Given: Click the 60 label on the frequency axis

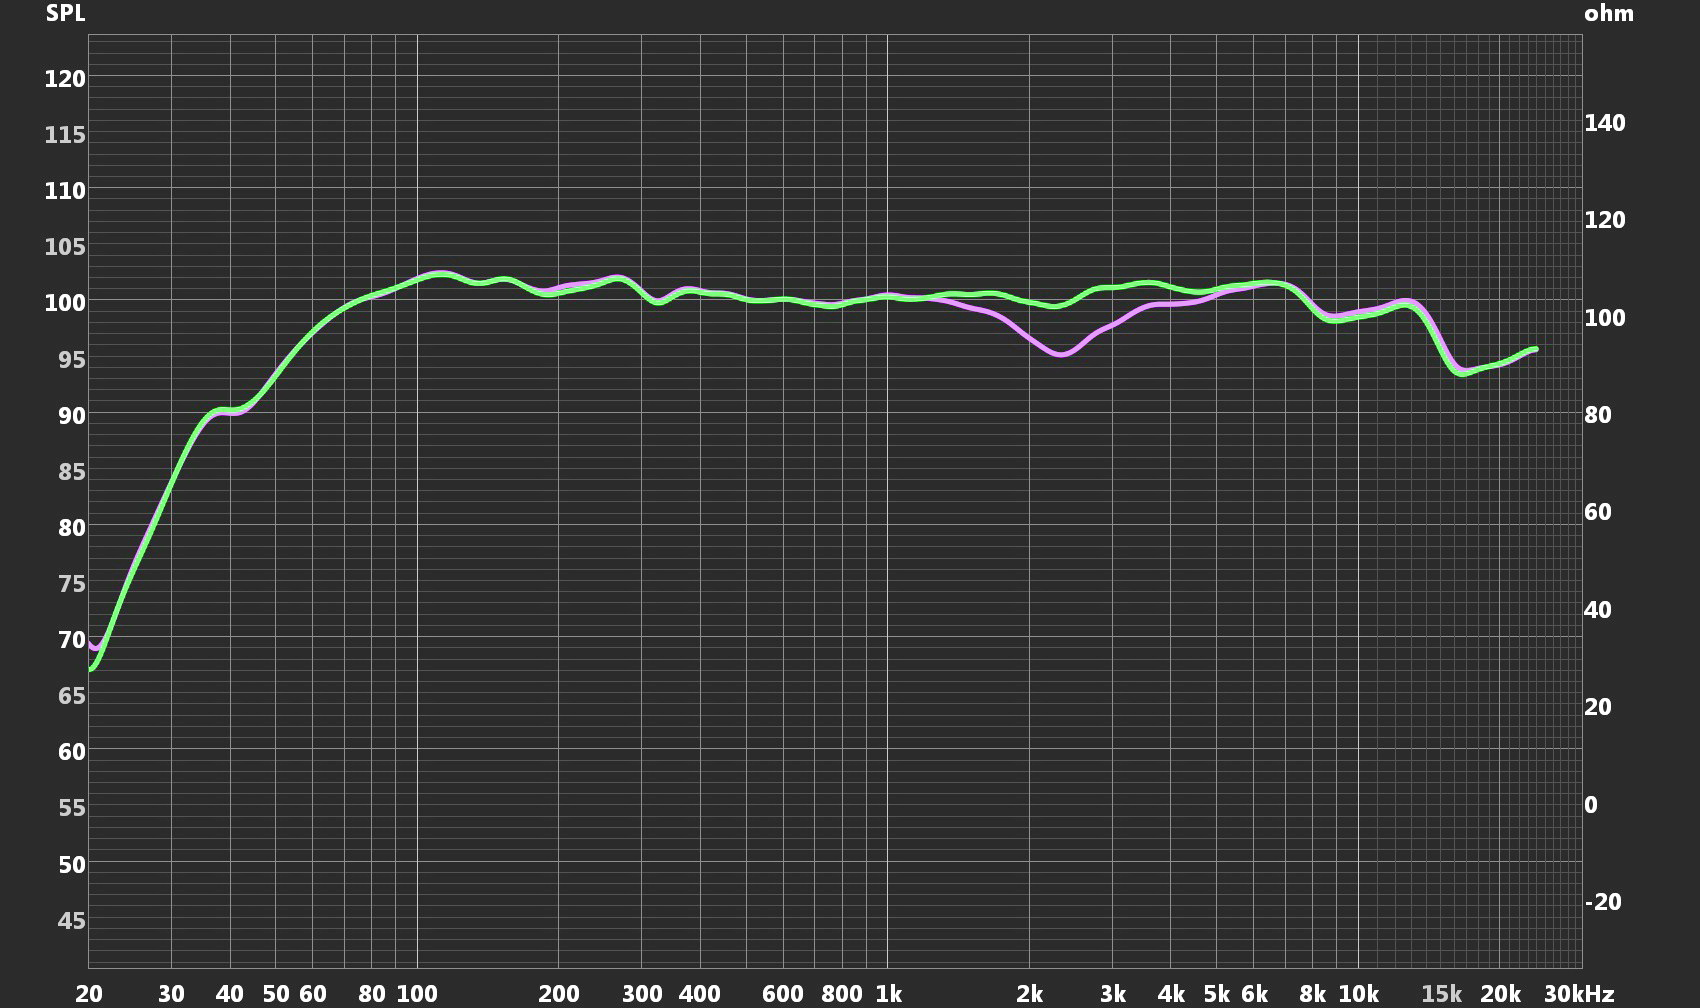Looking at the screenshot, I should point(313,994).
